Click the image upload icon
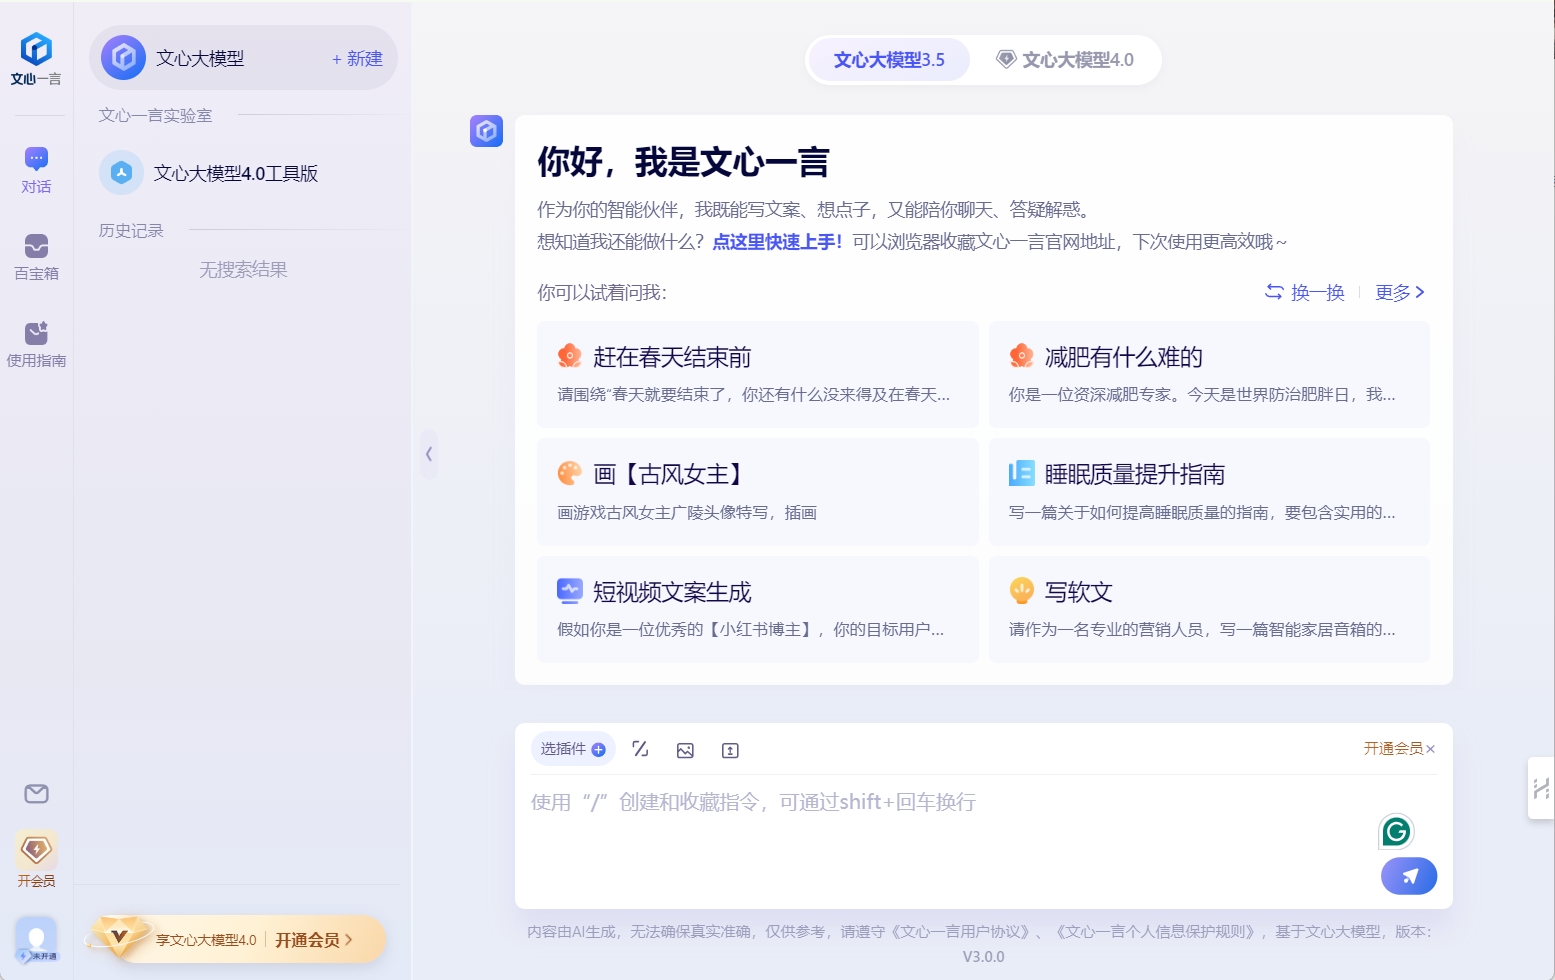The height and width of the screenshot is (980, 1555). click(685, 750)
